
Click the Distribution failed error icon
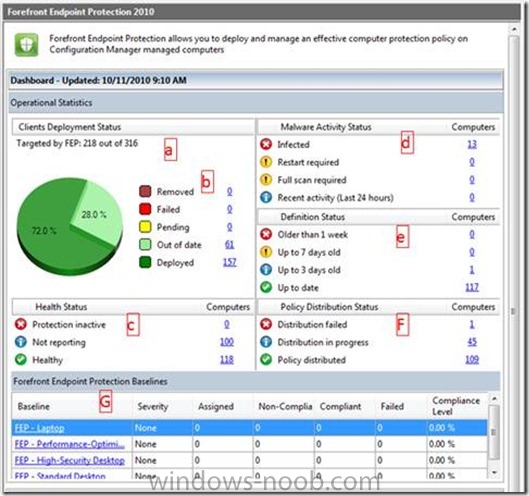266,324
